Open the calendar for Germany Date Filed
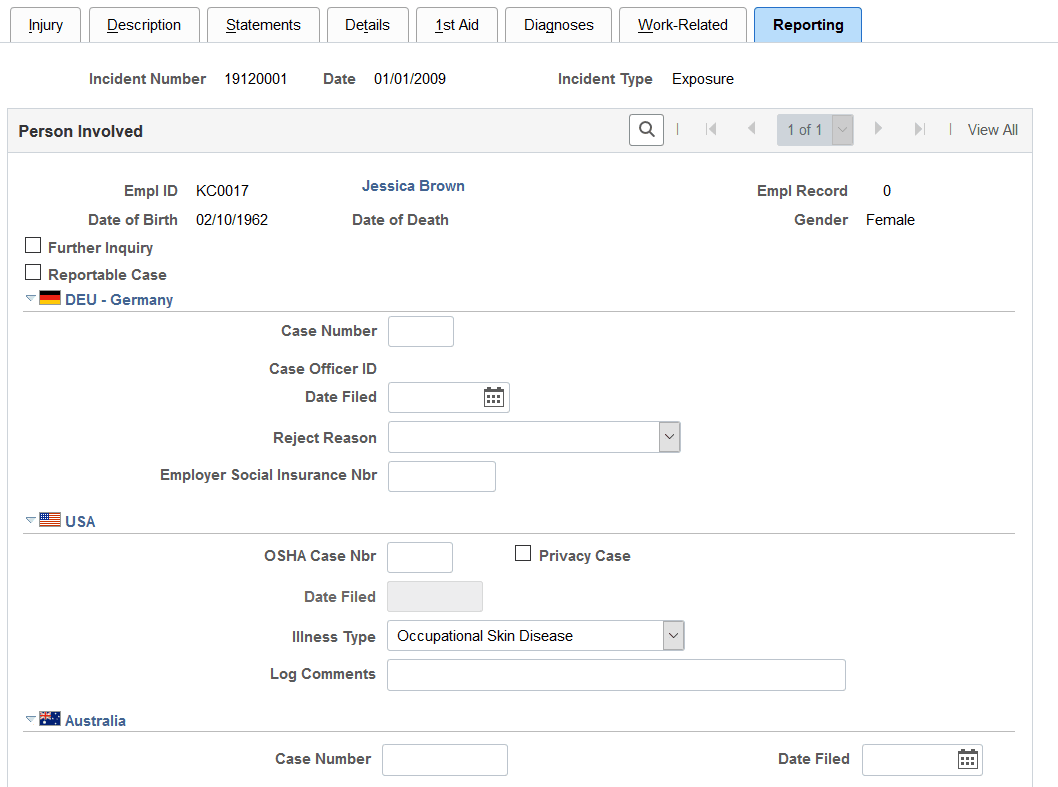The height and width of the screenshot is (787, 1058). tap(493, 397)
